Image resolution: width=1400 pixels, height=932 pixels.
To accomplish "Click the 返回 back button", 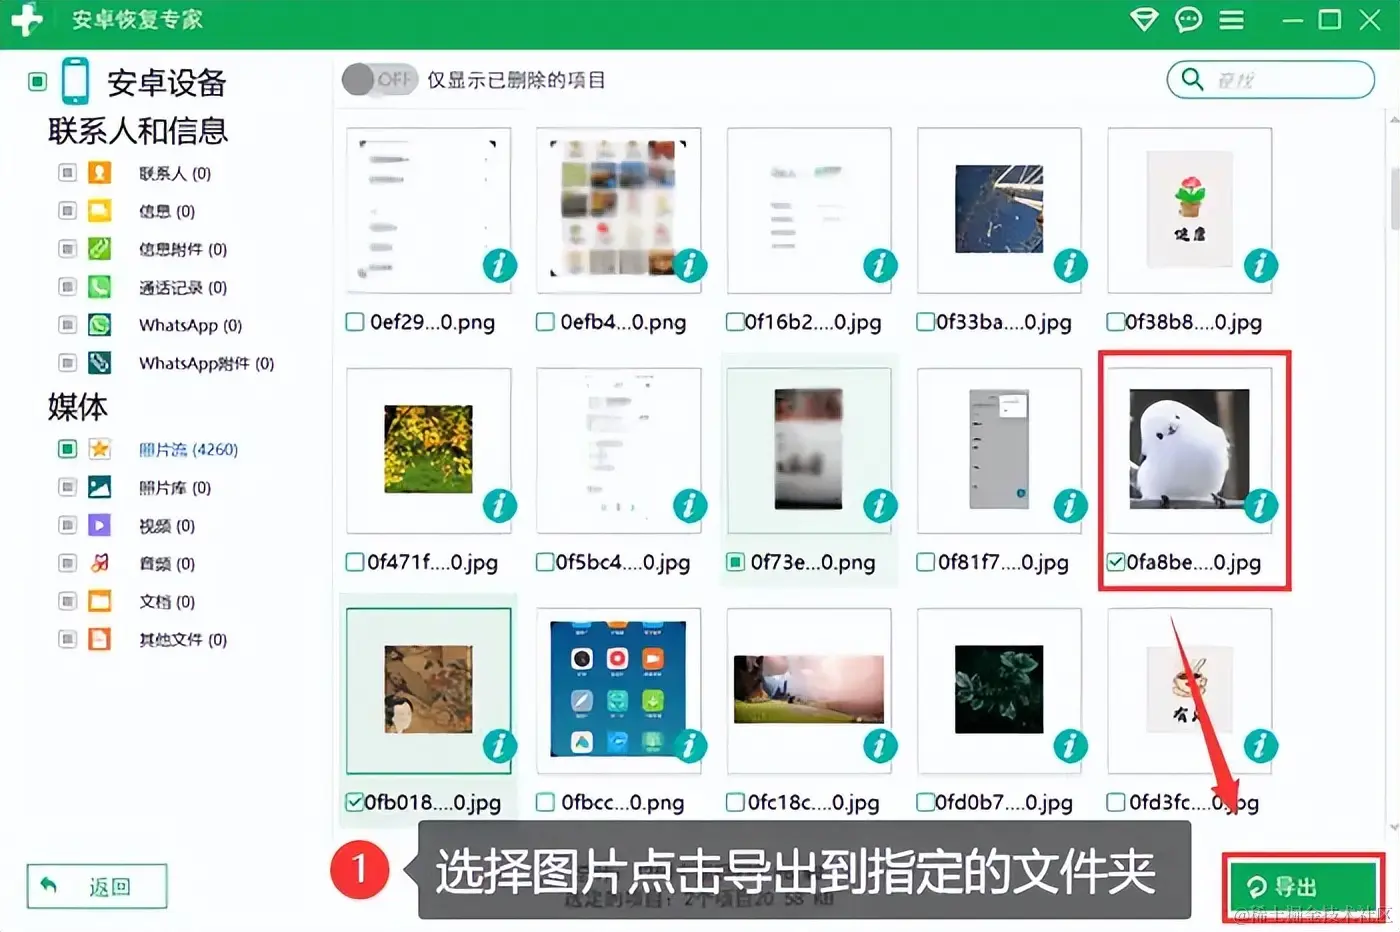I will pos(97,886).
